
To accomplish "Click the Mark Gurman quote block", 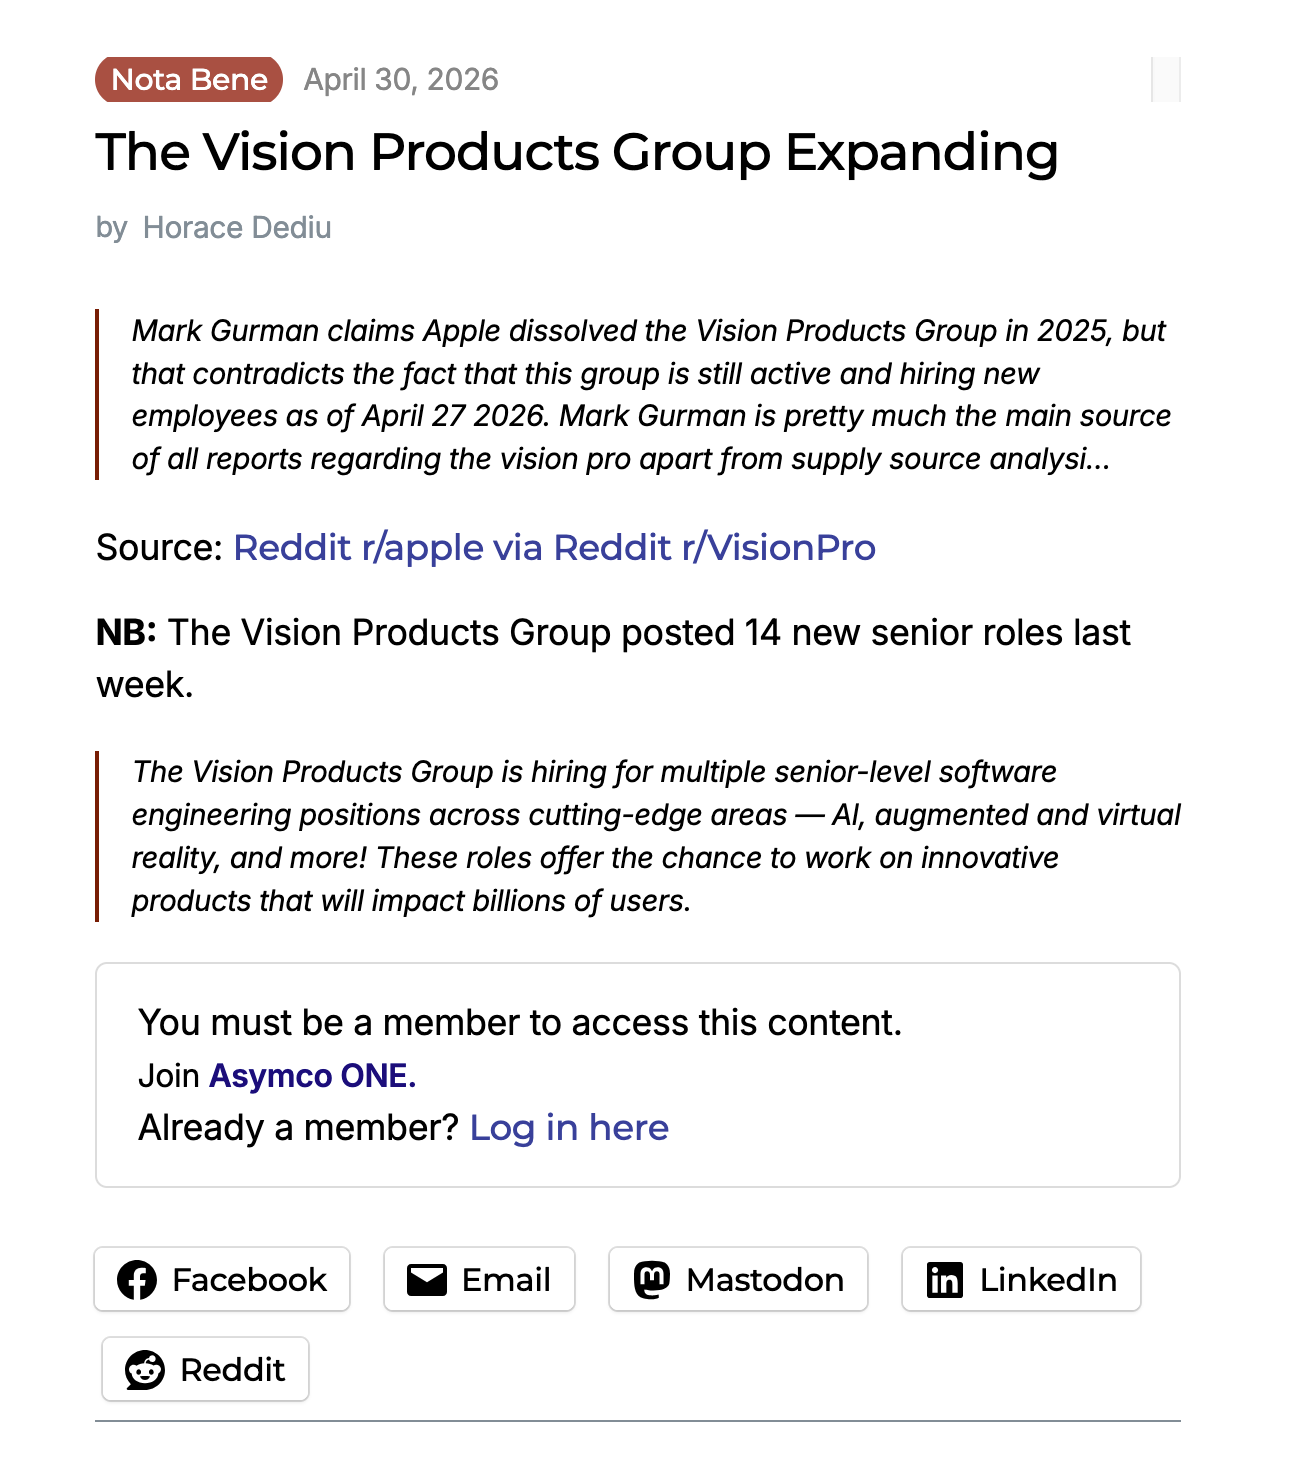I will click(638, 395).
